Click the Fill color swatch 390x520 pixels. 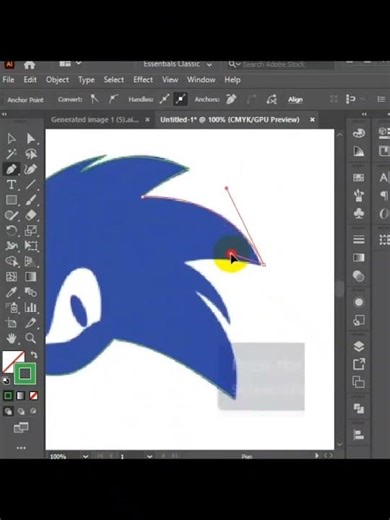11,360
